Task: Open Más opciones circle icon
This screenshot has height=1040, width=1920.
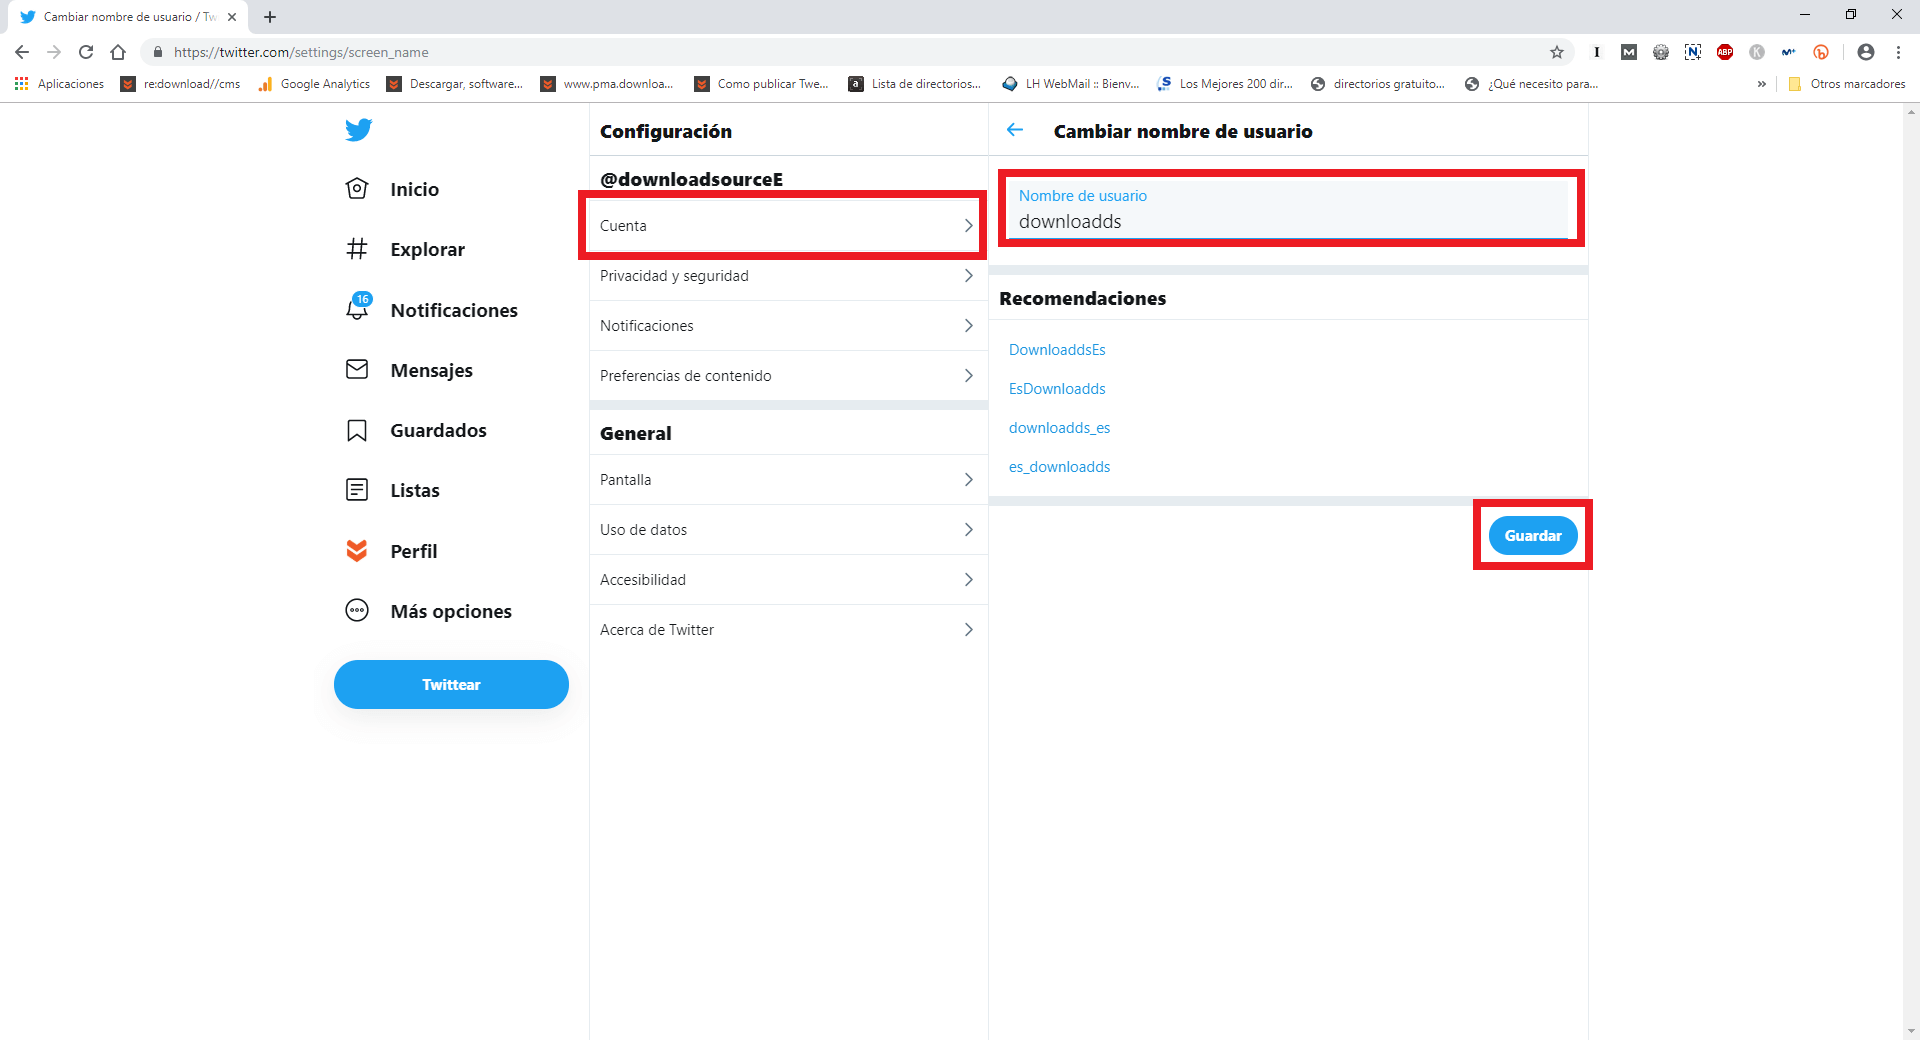Action: coord(357,611)
